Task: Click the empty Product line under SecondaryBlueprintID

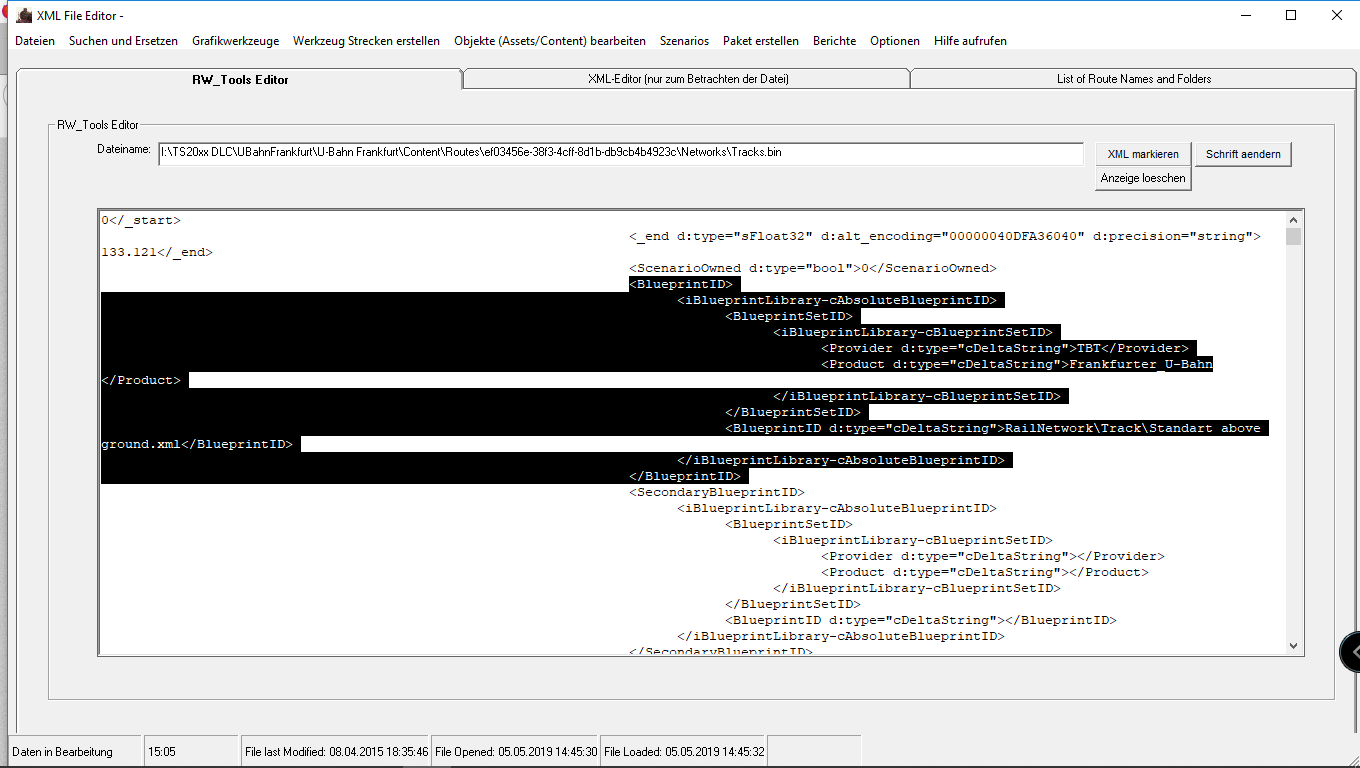Action: pyautogui.click(x=985, y=572)
